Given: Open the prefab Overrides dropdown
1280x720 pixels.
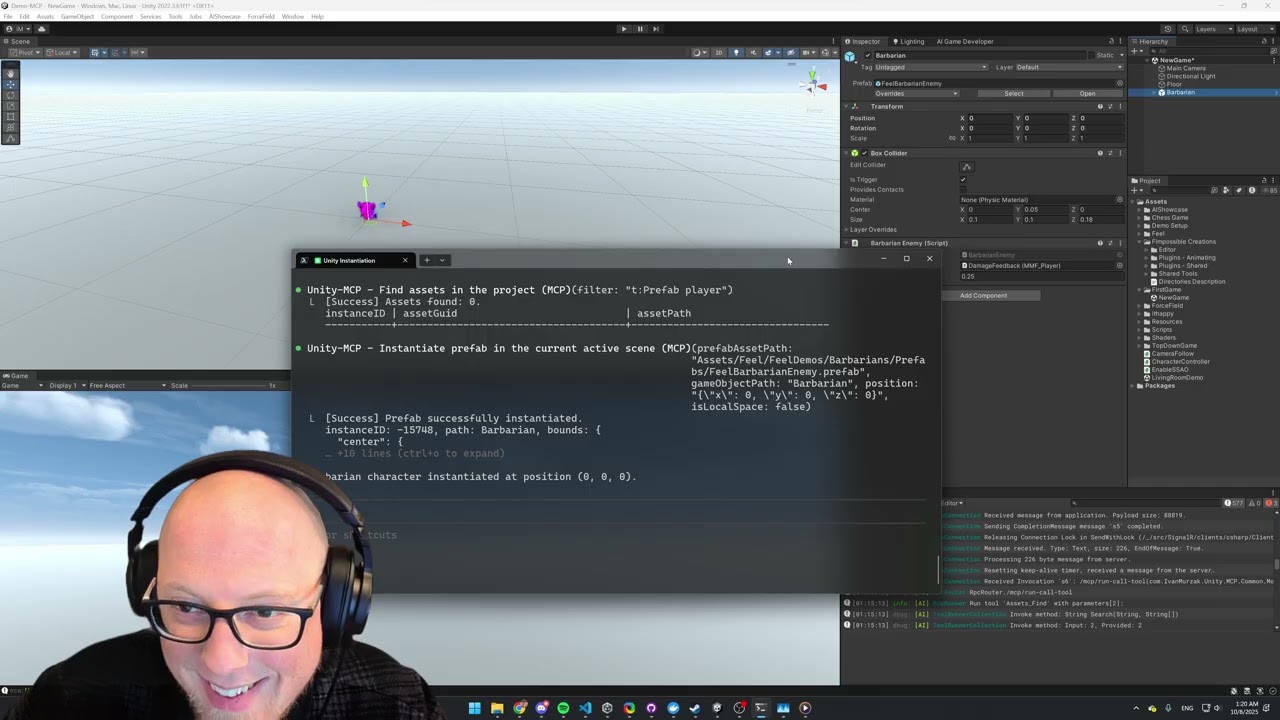Looking at the screenshot, I should [915, 94].
